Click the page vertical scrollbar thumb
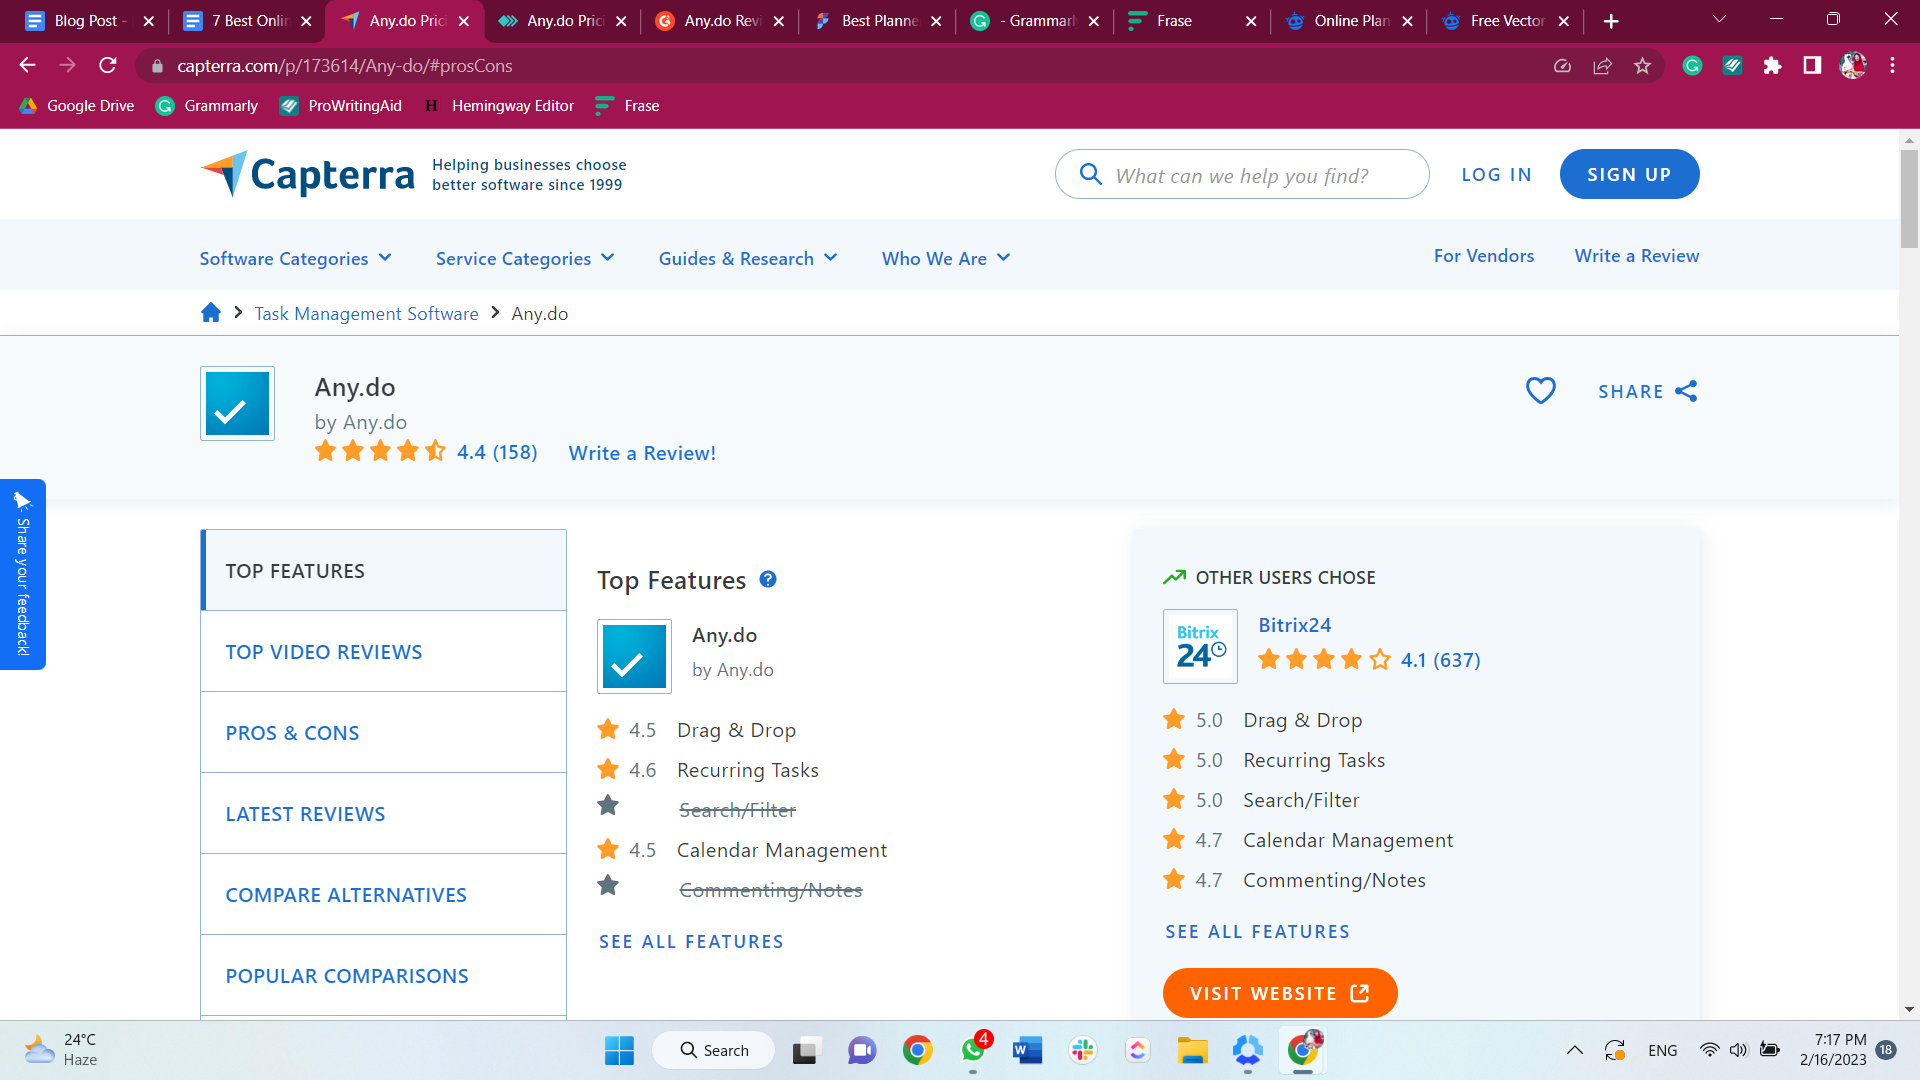This screenshot has width=1920, height=1080. (1909, 200)
